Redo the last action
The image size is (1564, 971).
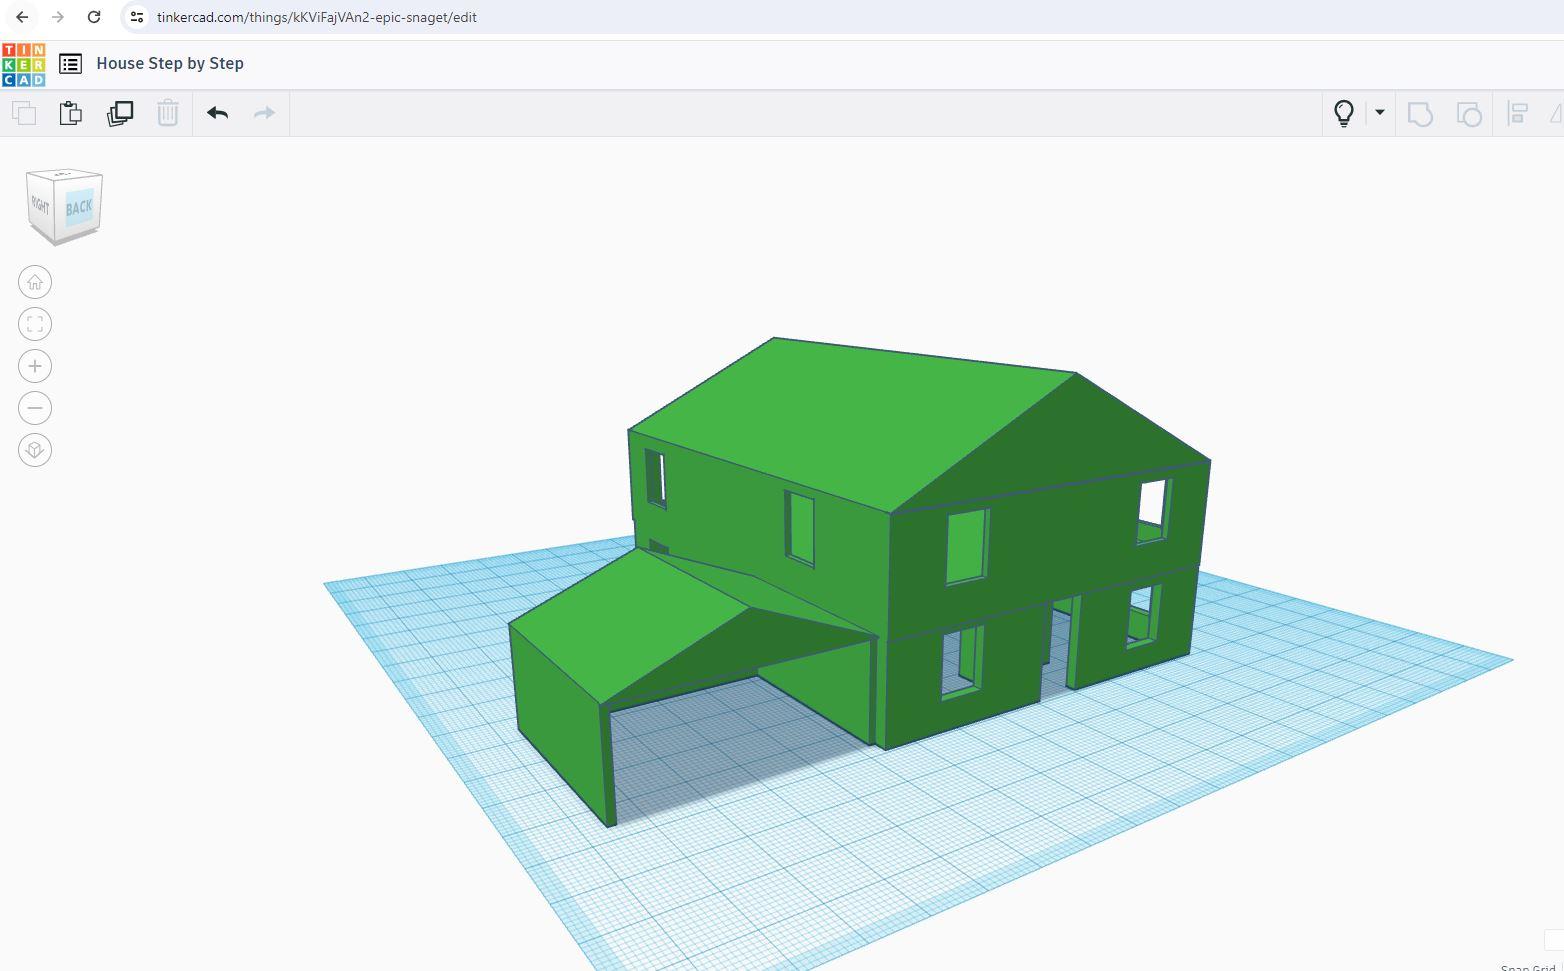(264, 113)
